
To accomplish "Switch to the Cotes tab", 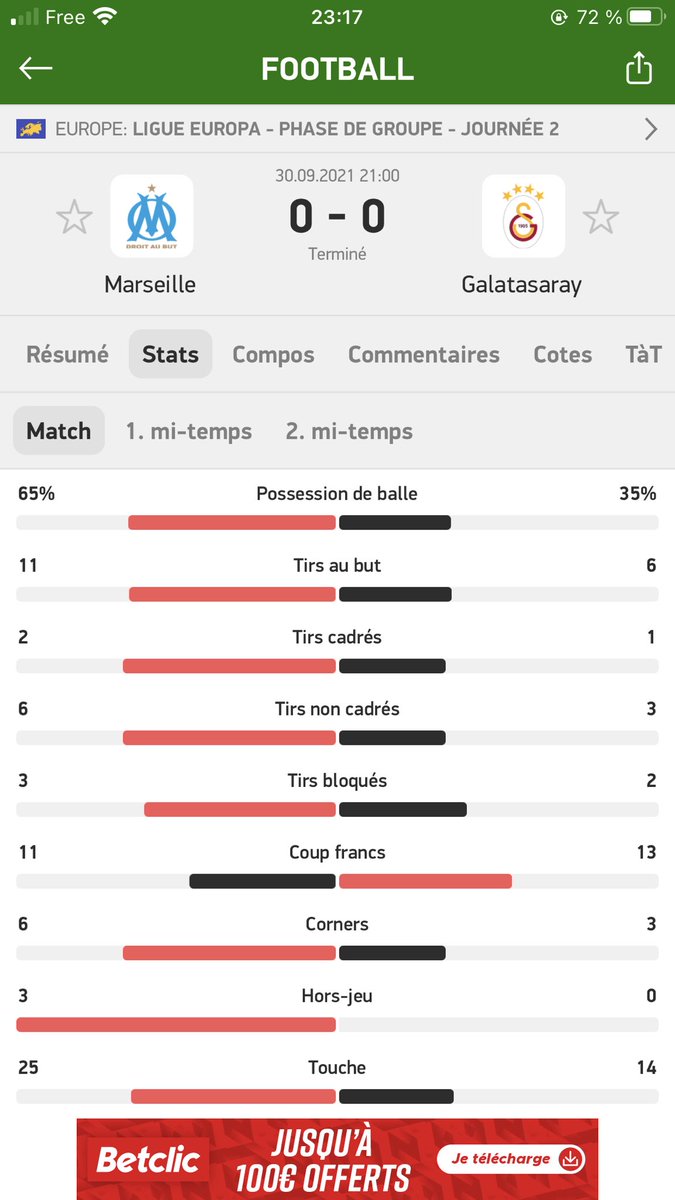I will pyautogui.click(x=563, y=354).
